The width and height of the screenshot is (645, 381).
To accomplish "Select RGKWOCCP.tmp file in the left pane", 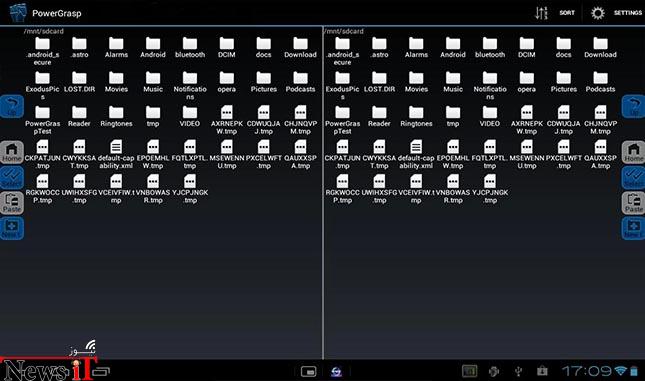I will 42,189.
